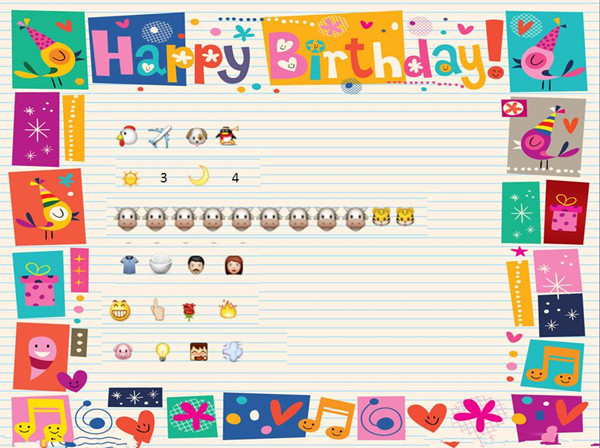This screenshot has height=448, width=600.
Task: Click the grinning yellow face emoji
Action: click(x=120, y=310)
